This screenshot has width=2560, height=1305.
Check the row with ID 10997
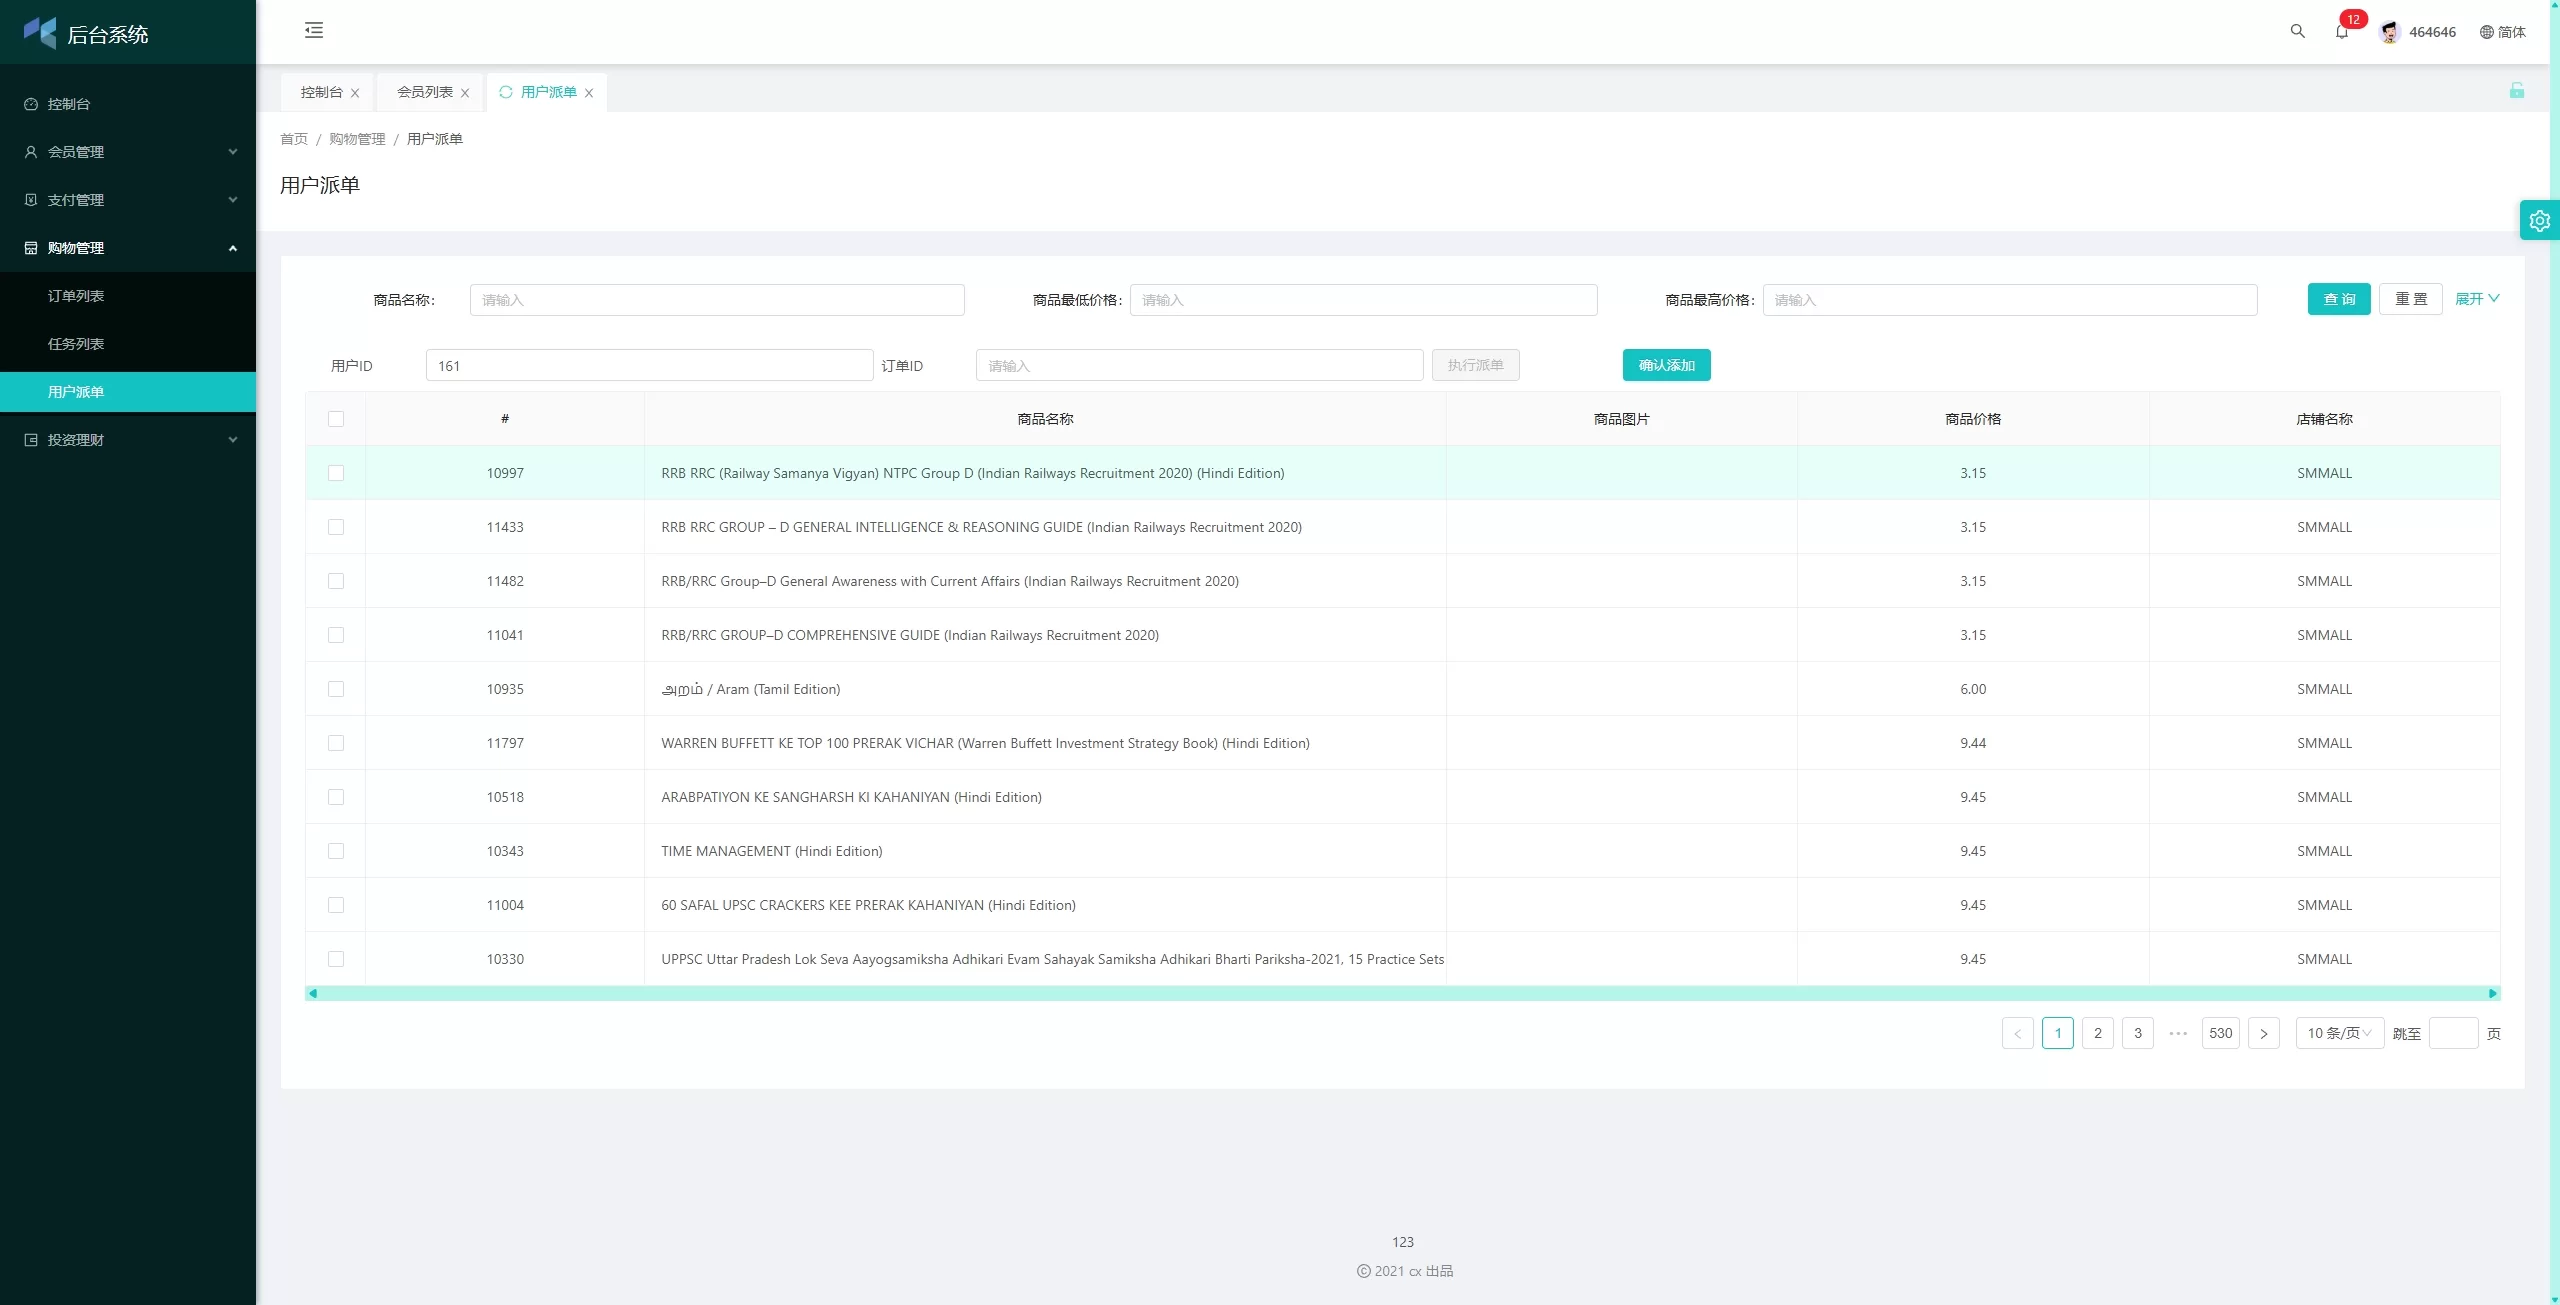point(336,473)
